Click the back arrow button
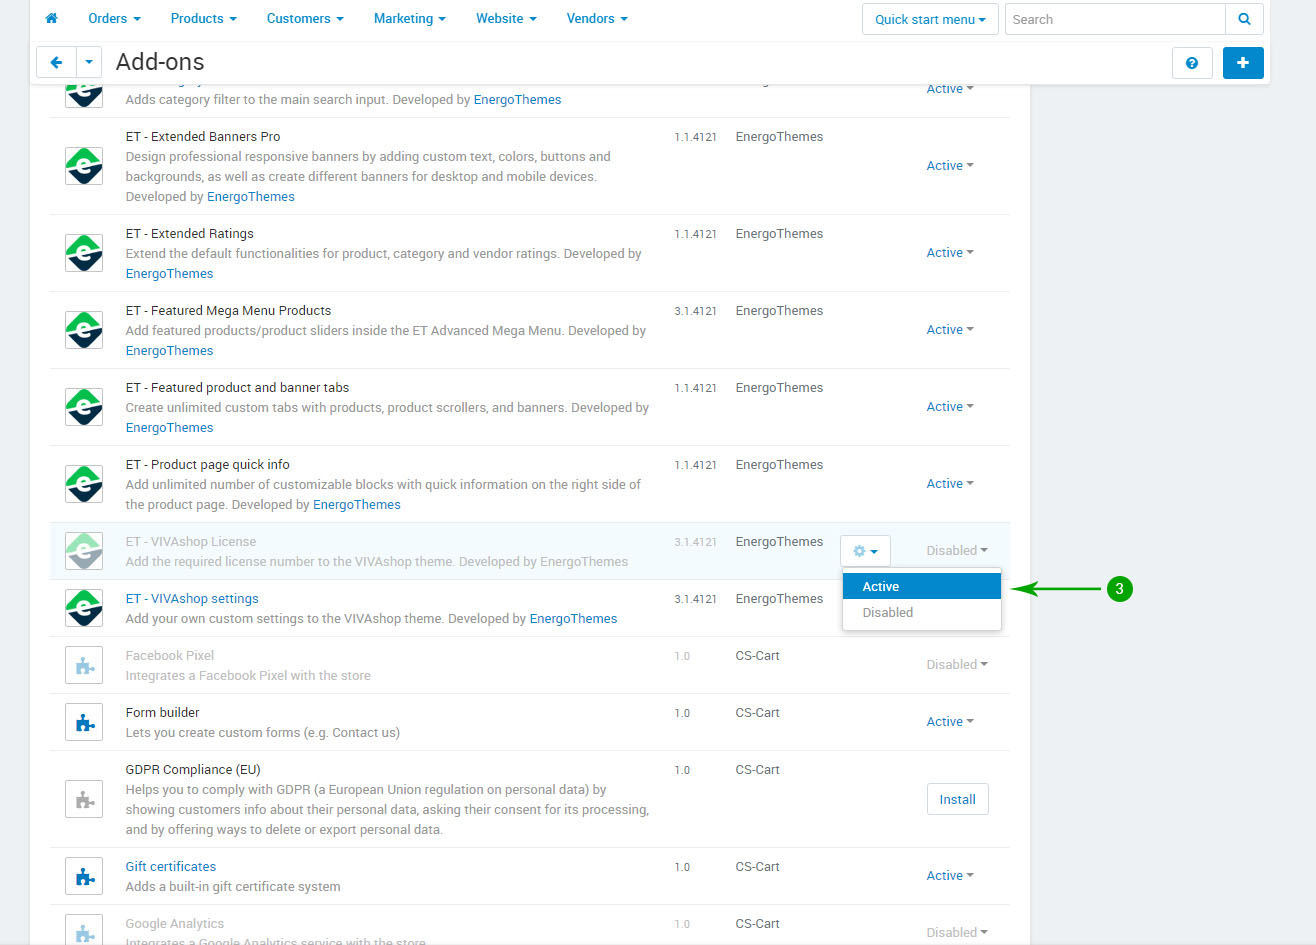The image size is (1316, 945). click(56, 62)
